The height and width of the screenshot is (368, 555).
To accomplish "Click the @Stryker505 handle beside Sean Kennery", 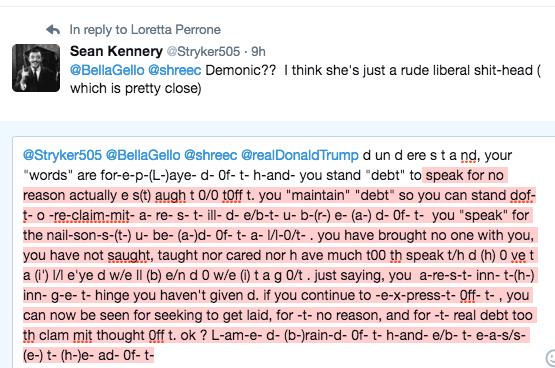I will (x=203, y=52).
